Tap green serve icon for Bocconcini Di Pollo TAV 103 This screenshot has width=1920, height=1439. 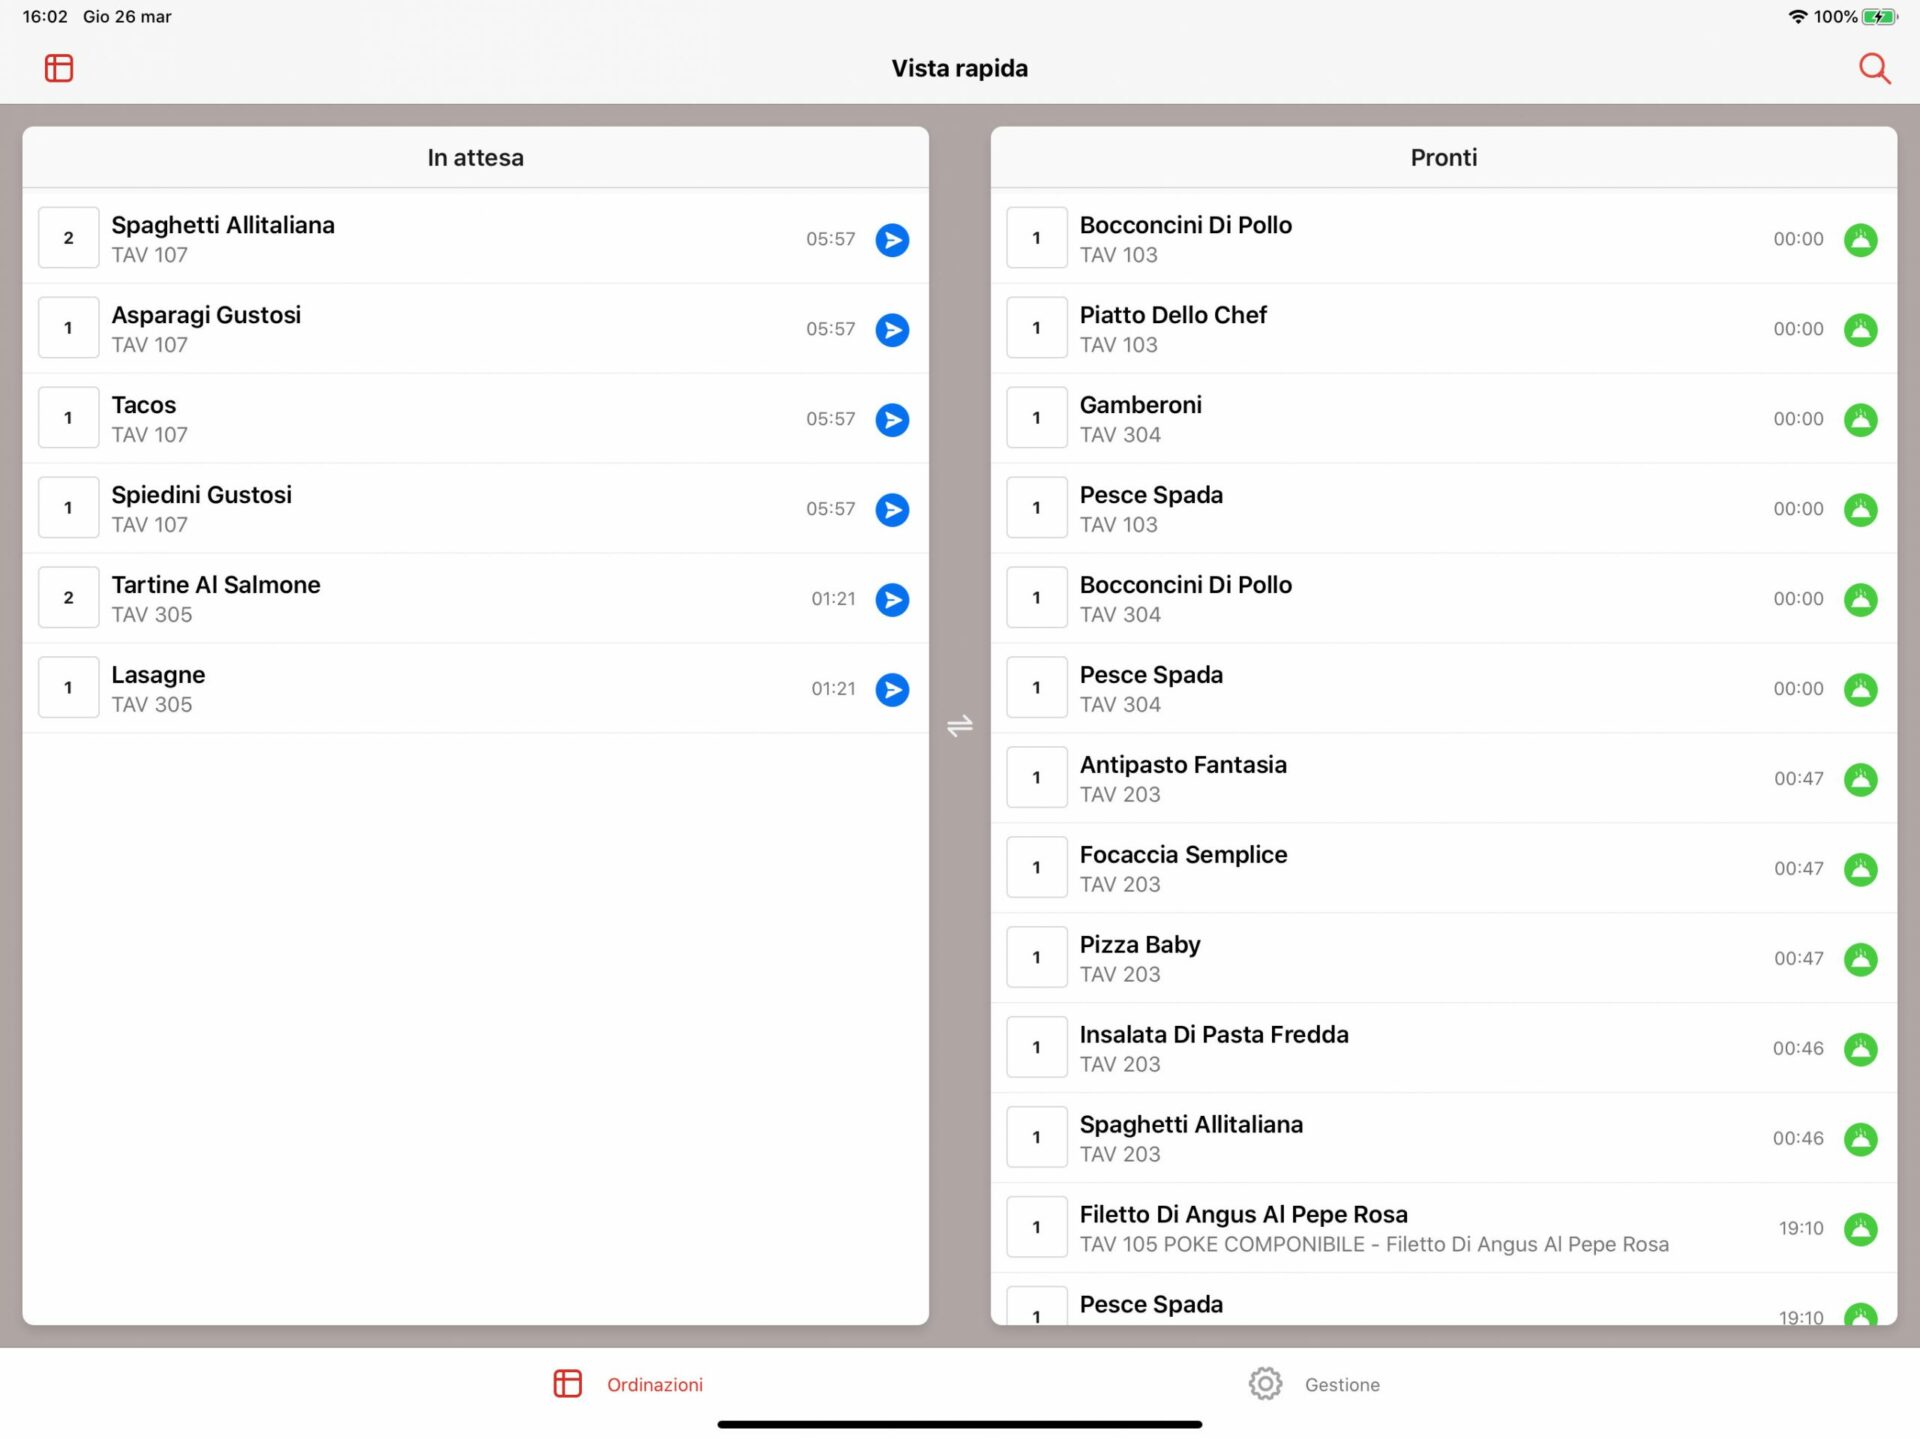point(1860,240)
